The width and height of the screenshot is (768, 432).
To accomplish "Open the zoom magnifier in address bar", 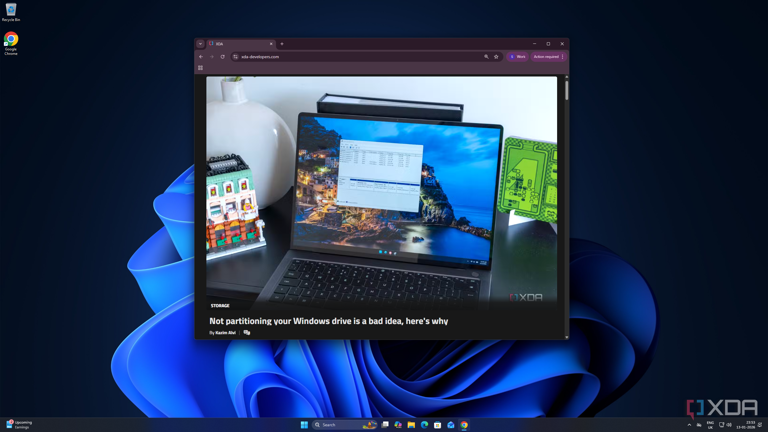I will click(x=487, y=57).
